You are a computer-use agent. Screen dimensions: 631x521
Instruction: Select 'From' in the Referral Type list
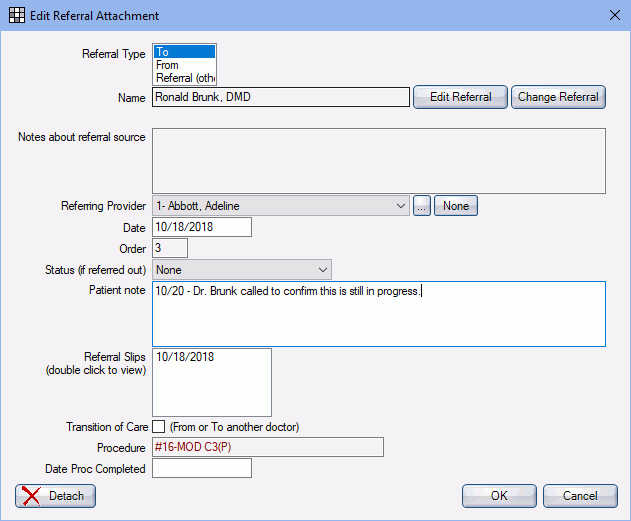pyautogui.click(x=183, y=65)
